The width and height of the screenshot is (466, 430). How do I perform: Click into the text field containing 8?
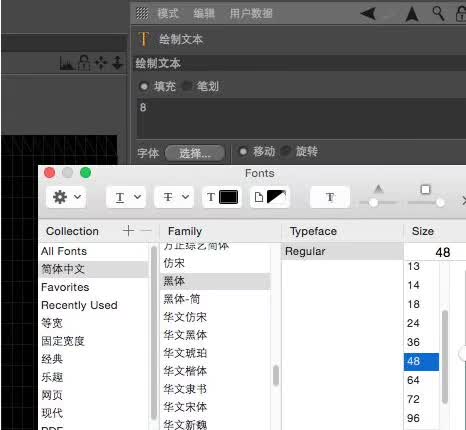click(x=301, y=118)
